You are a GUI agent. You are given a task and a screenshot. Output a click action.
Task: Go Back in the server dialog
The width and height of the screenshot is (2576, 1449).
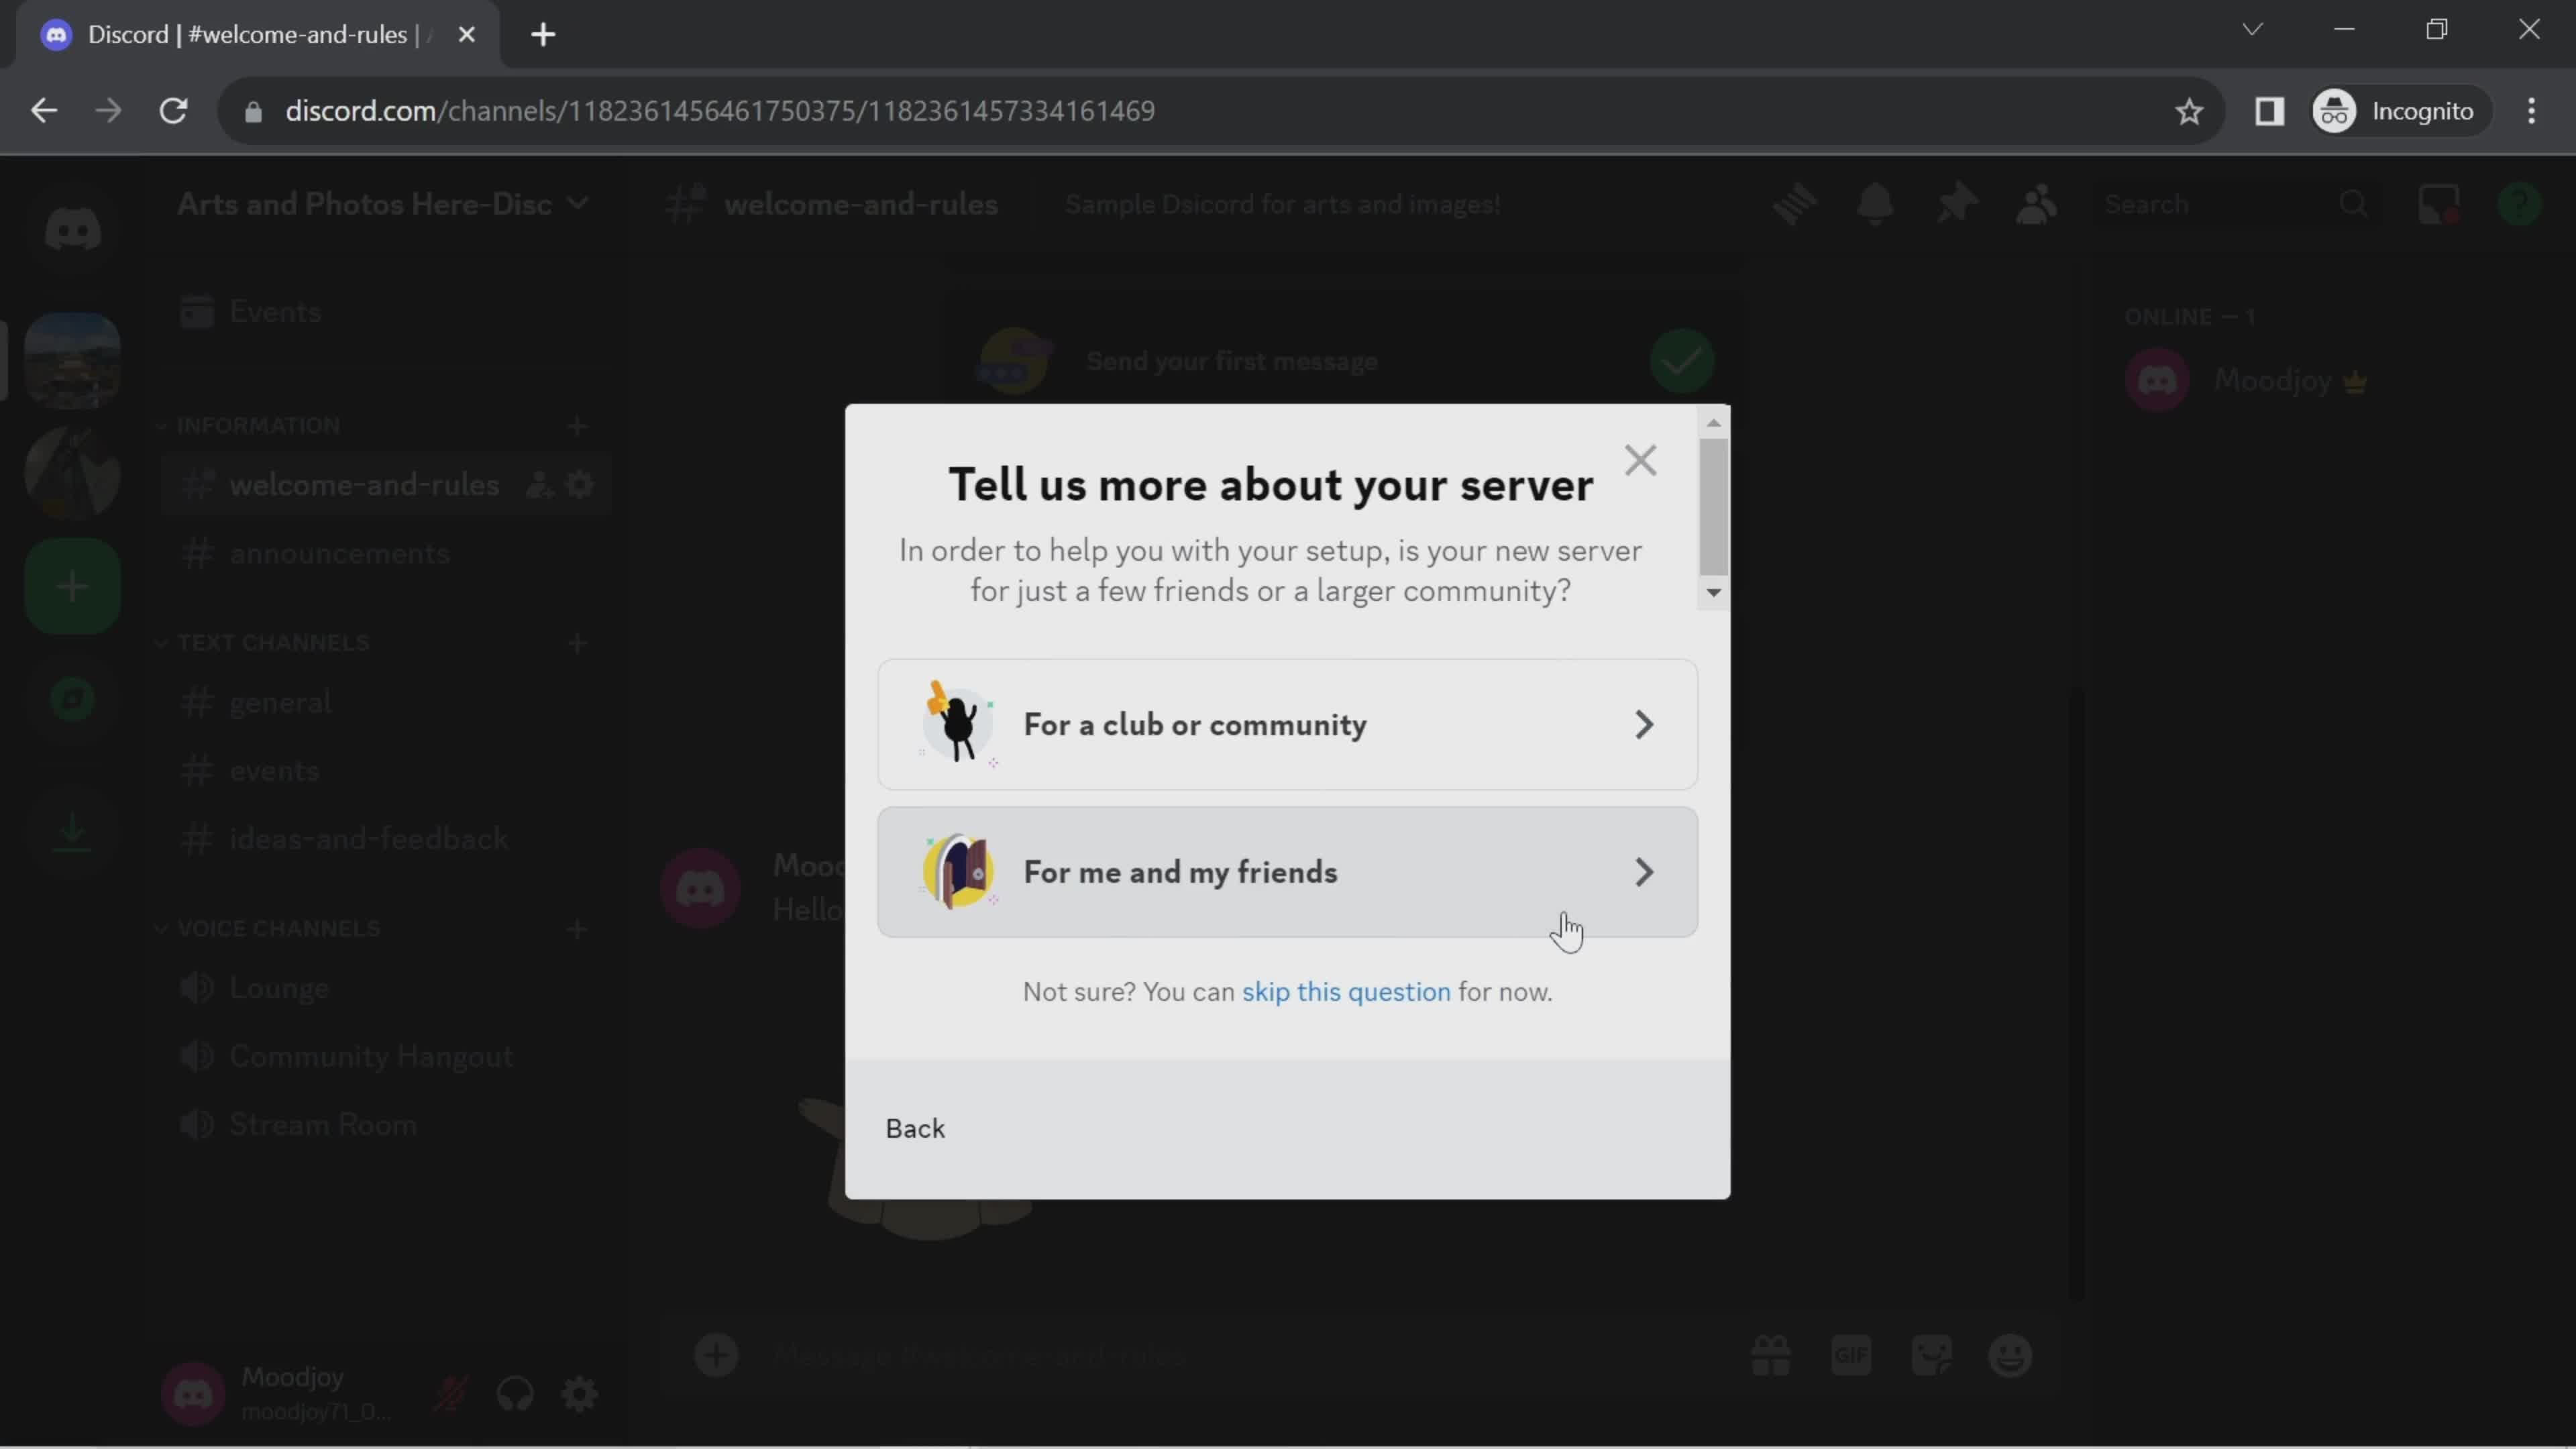click(915, 1129)
